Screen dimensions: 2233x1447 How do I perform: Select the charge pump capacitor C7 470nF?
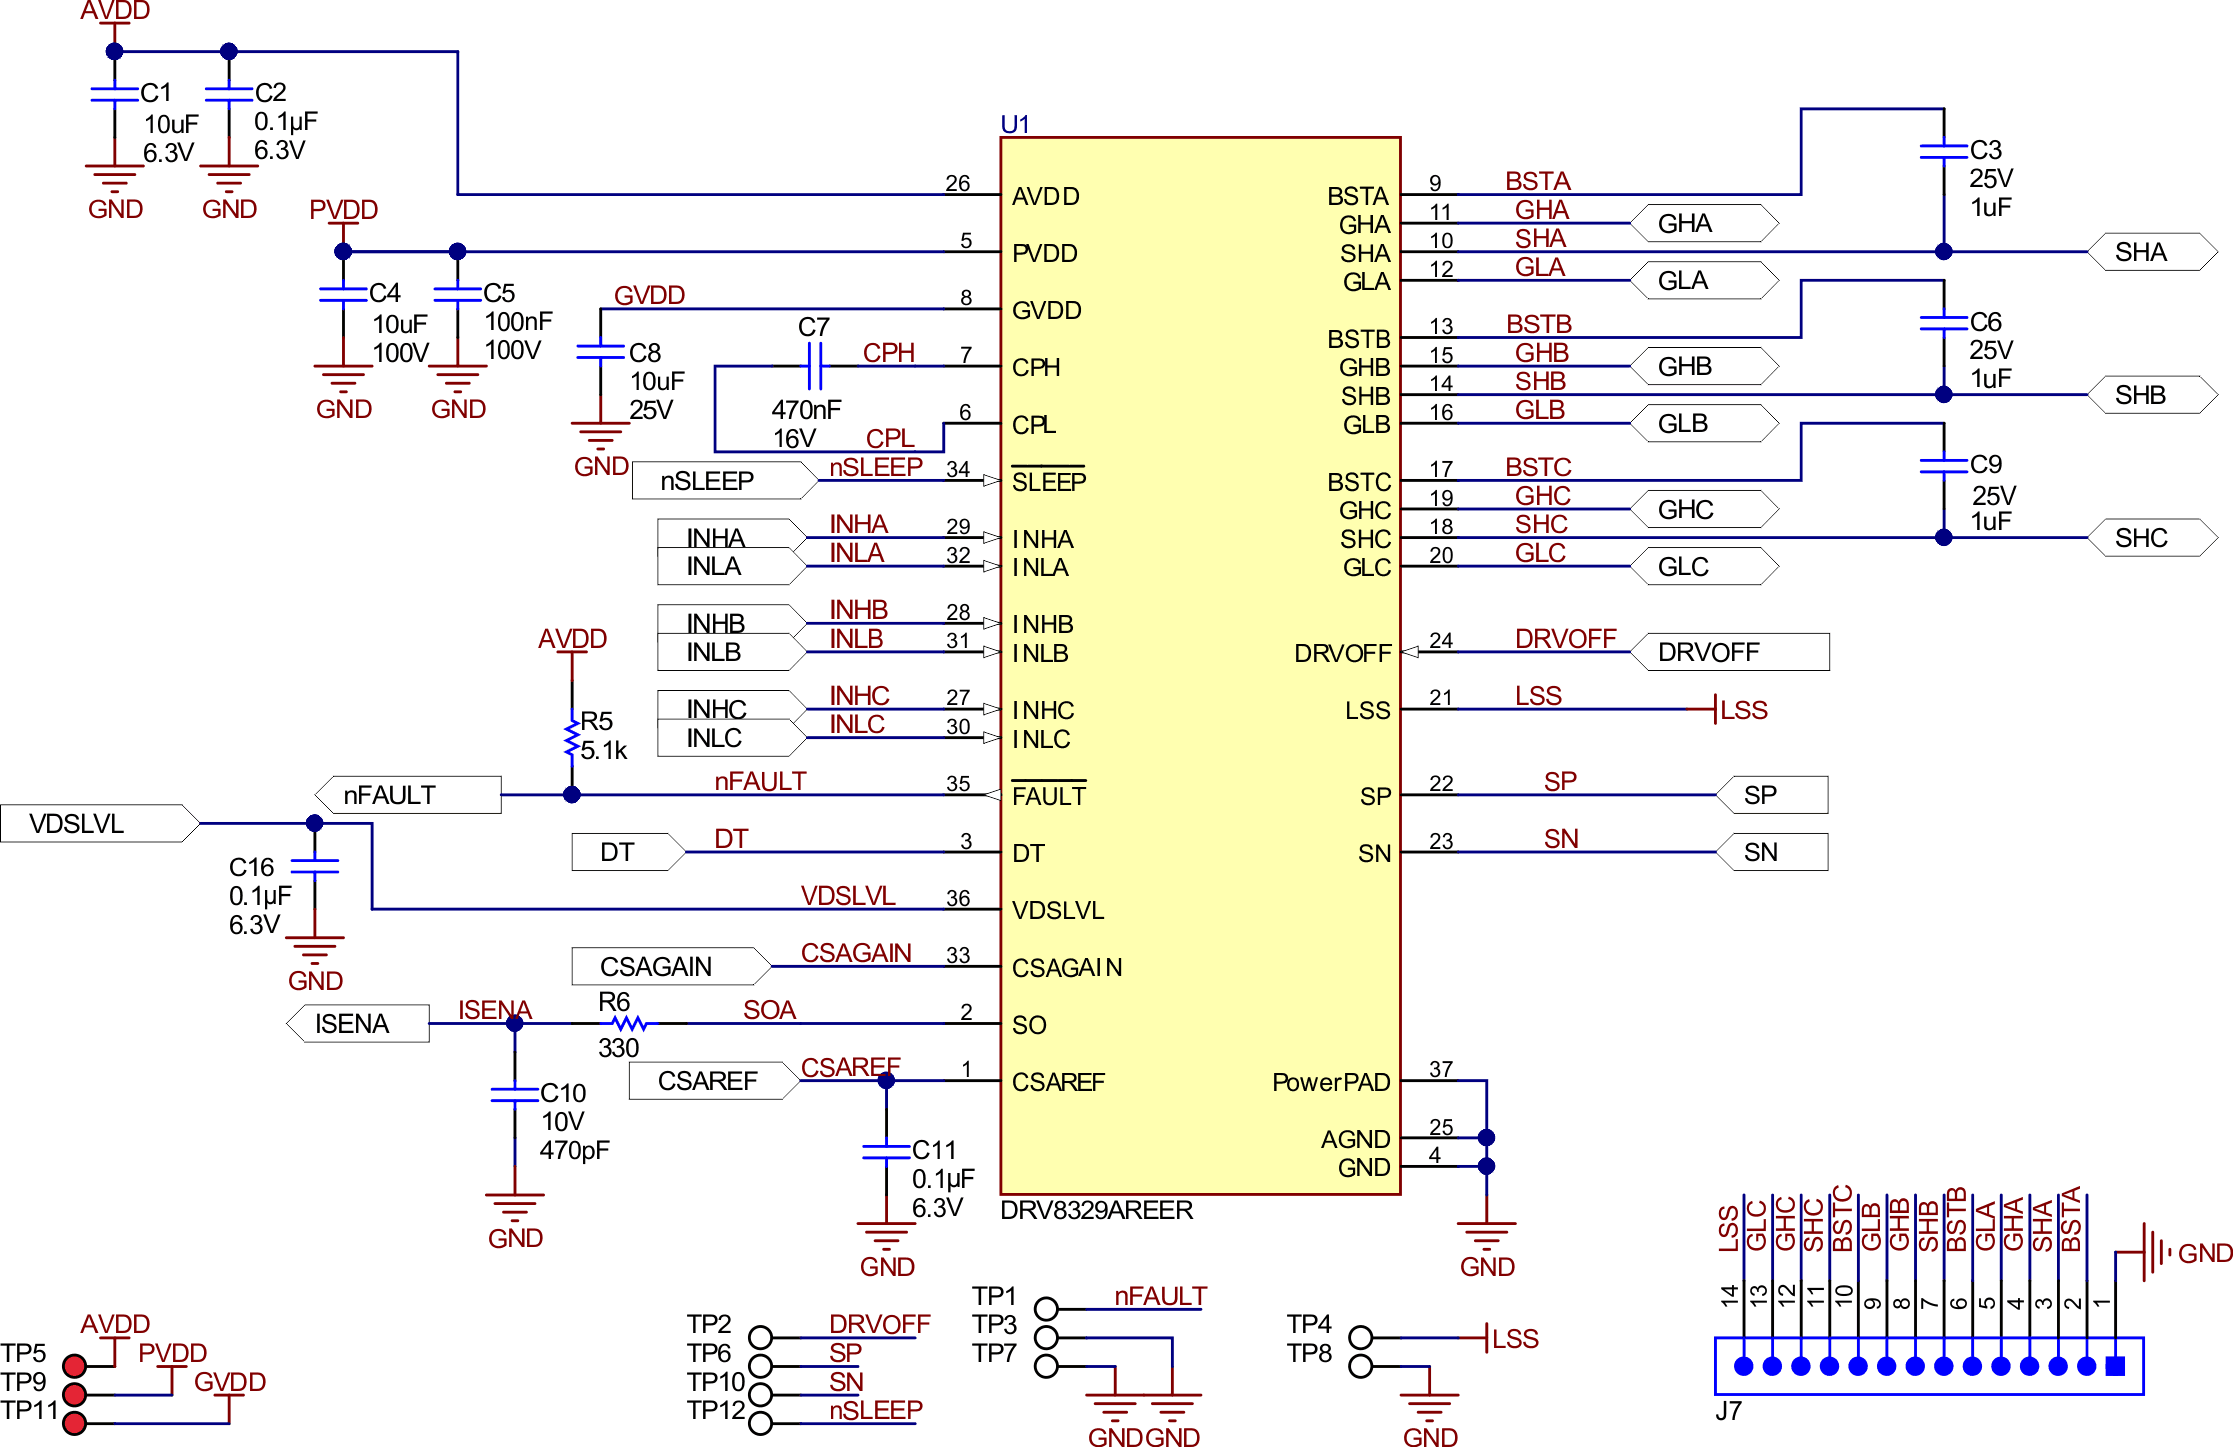click(816, 368)
